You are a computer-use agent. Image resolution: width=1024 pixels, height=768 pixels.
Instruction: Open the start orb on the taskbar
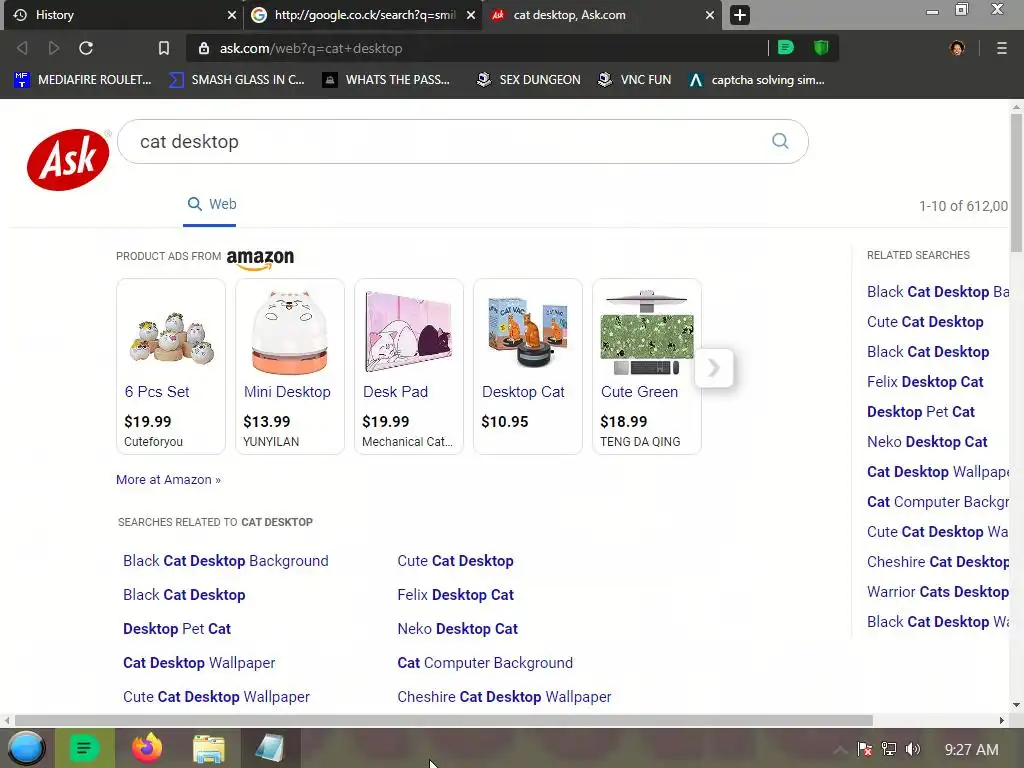click(26, 748)
